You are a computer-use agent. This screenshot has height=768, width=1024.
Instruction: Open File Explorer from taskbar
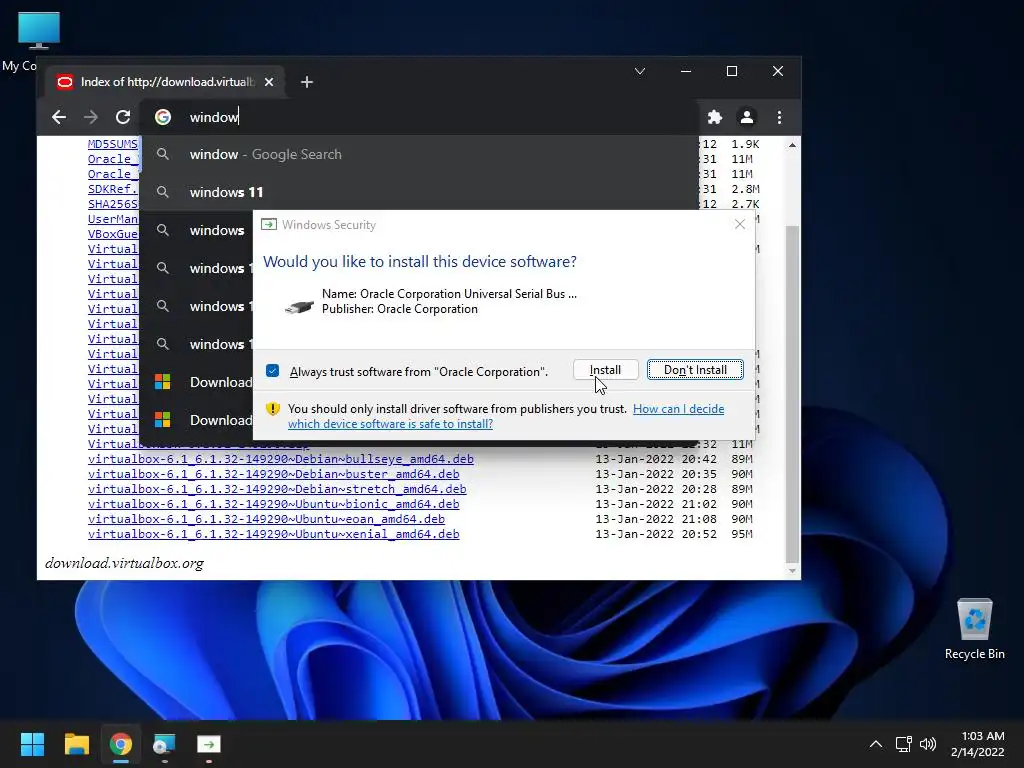[x=76, y=744]
